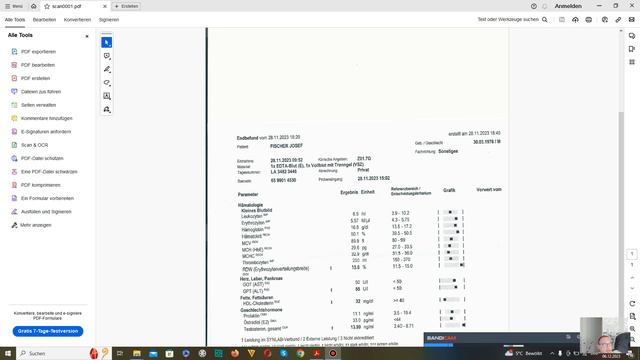Open Adobe Acrobat taskbar icon

coord(316,353)
